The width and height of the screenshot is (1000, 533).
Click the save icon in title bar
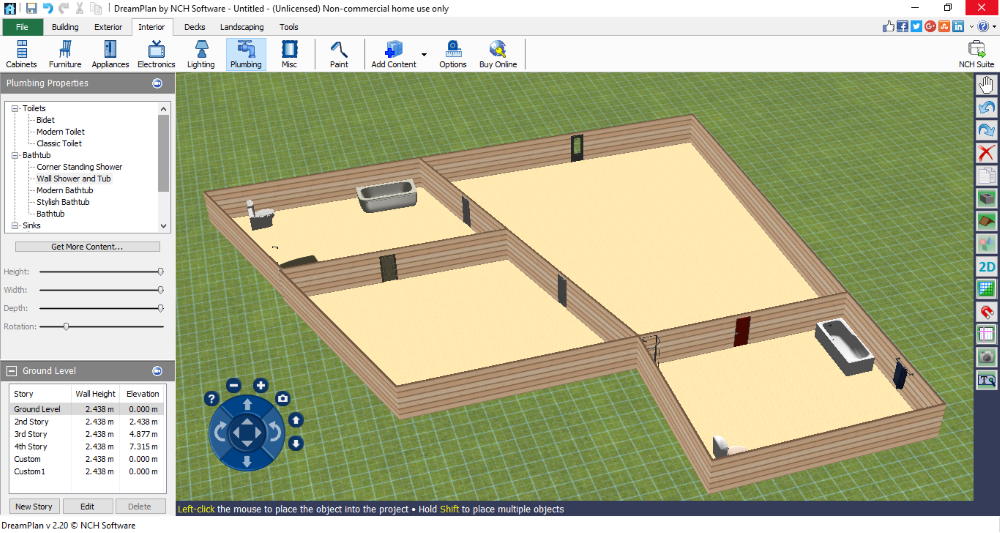coord(31,8)
